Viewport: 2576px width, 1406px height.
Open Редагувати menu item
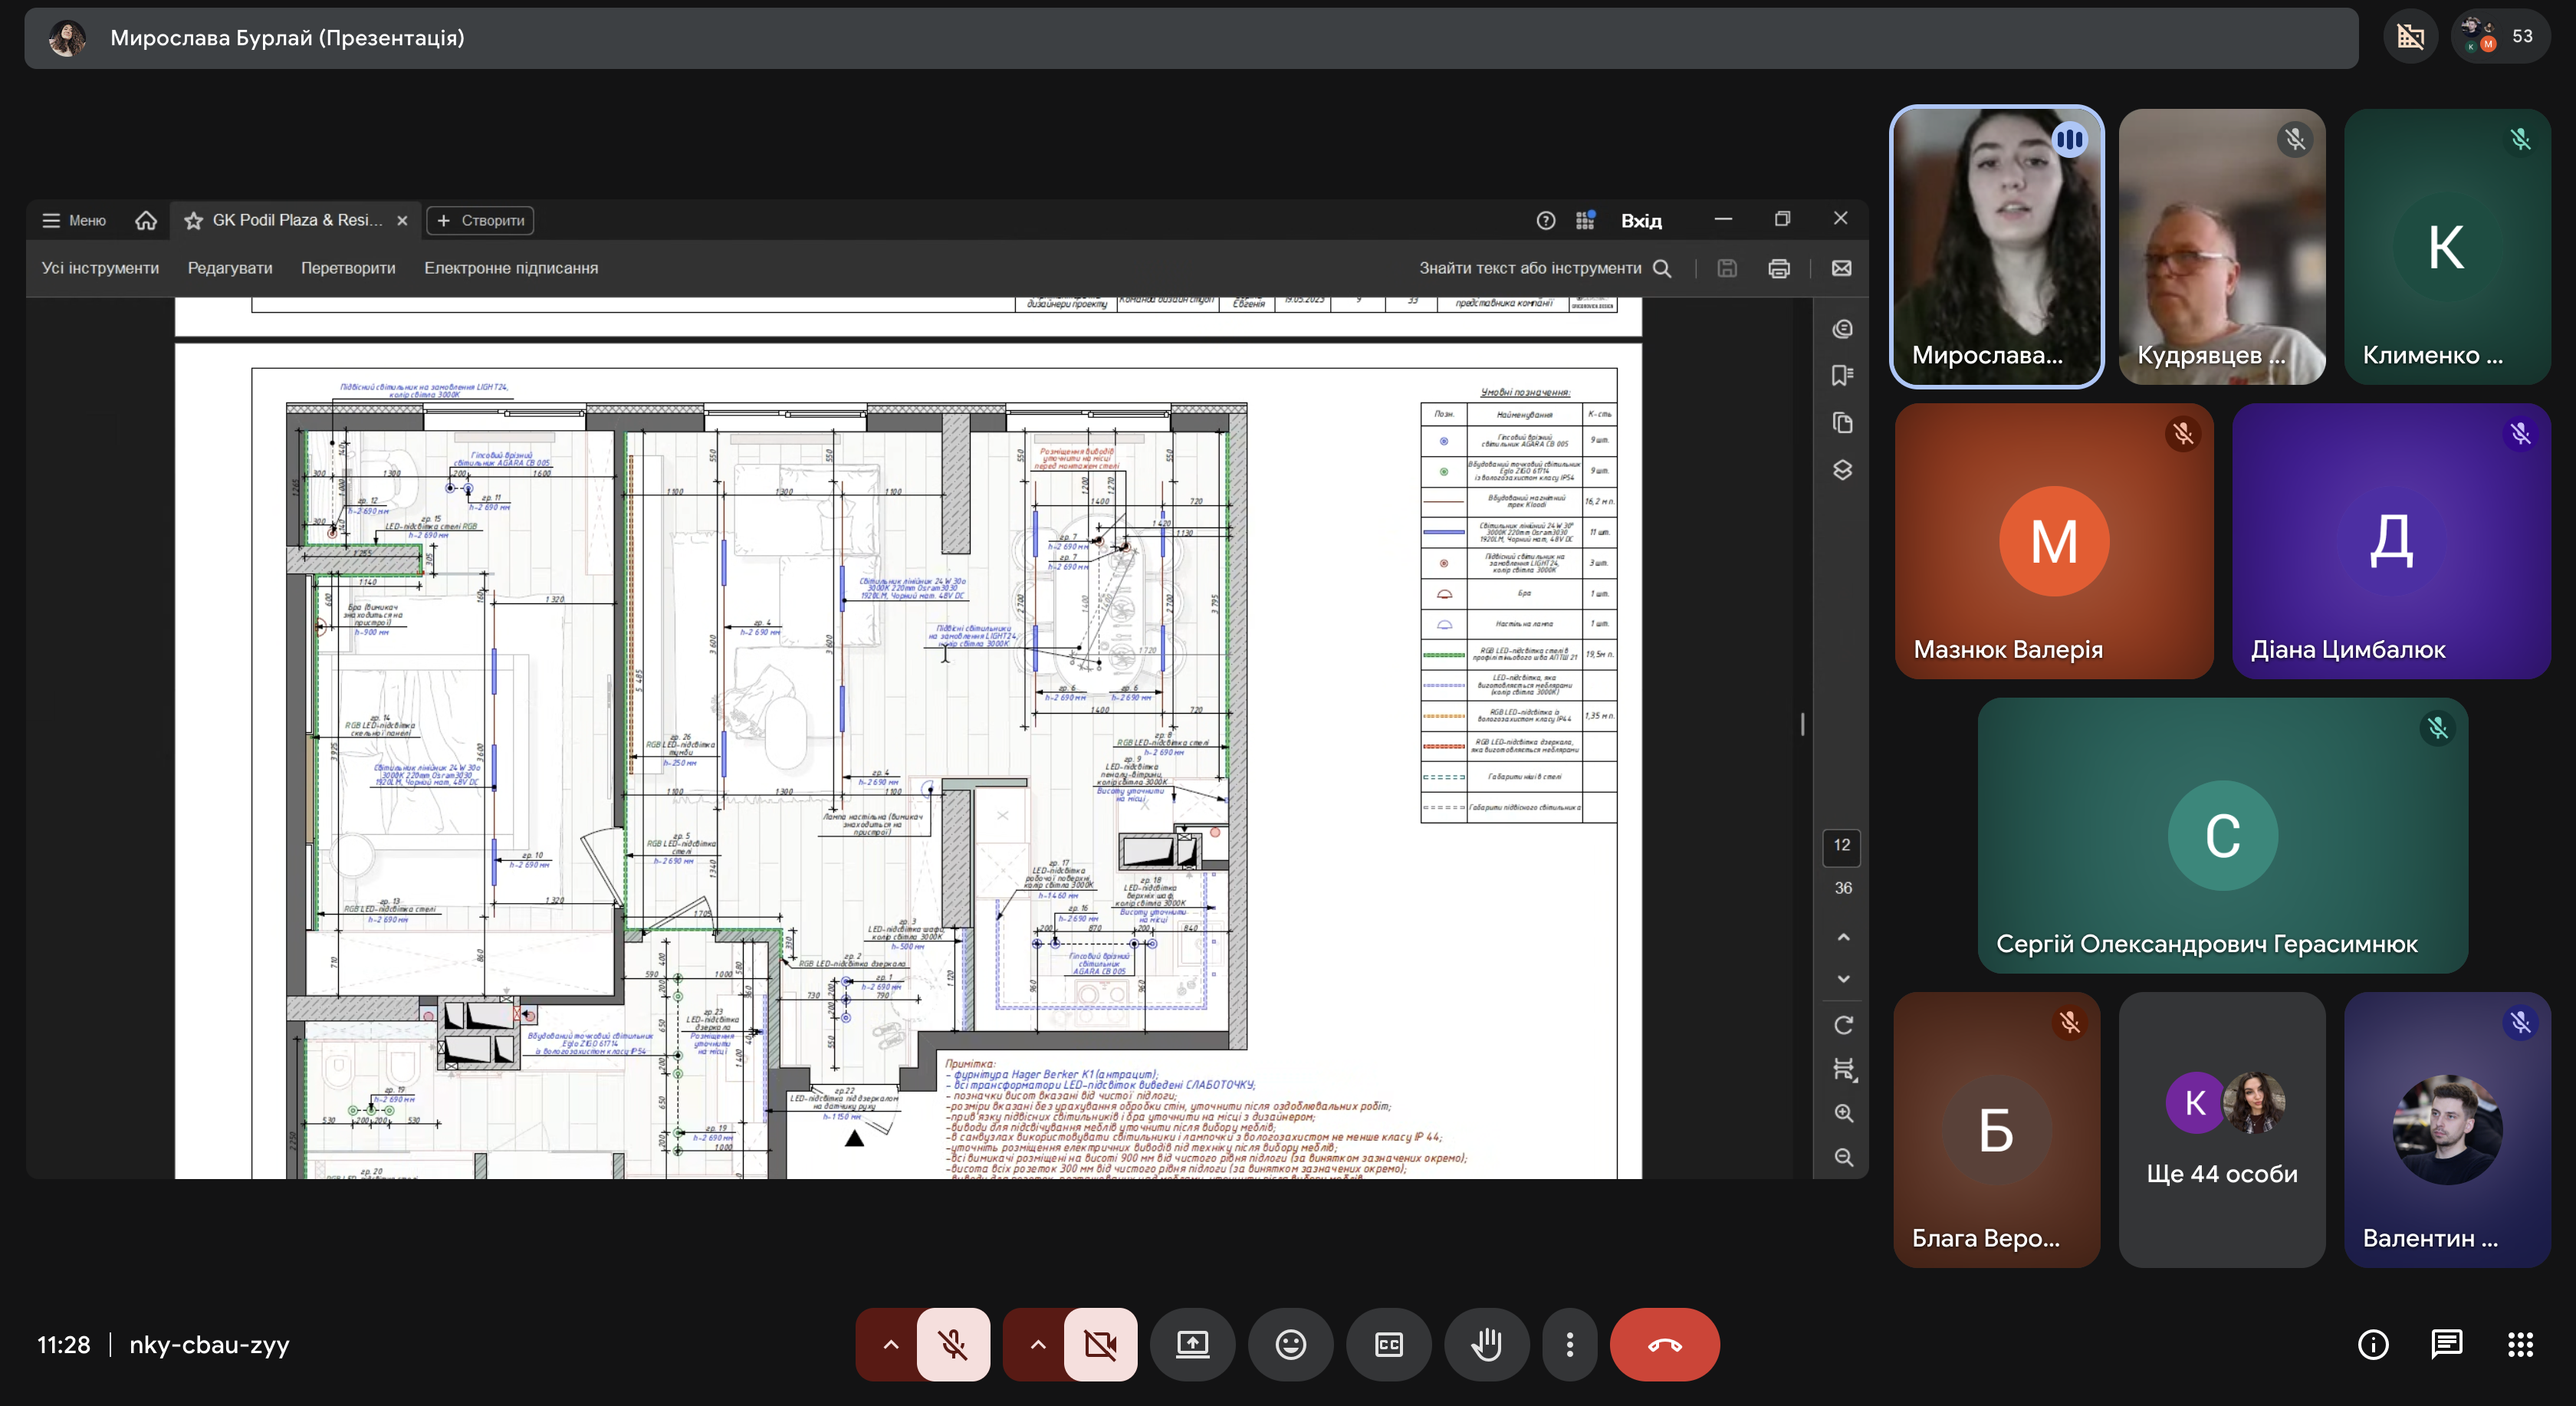230,268
